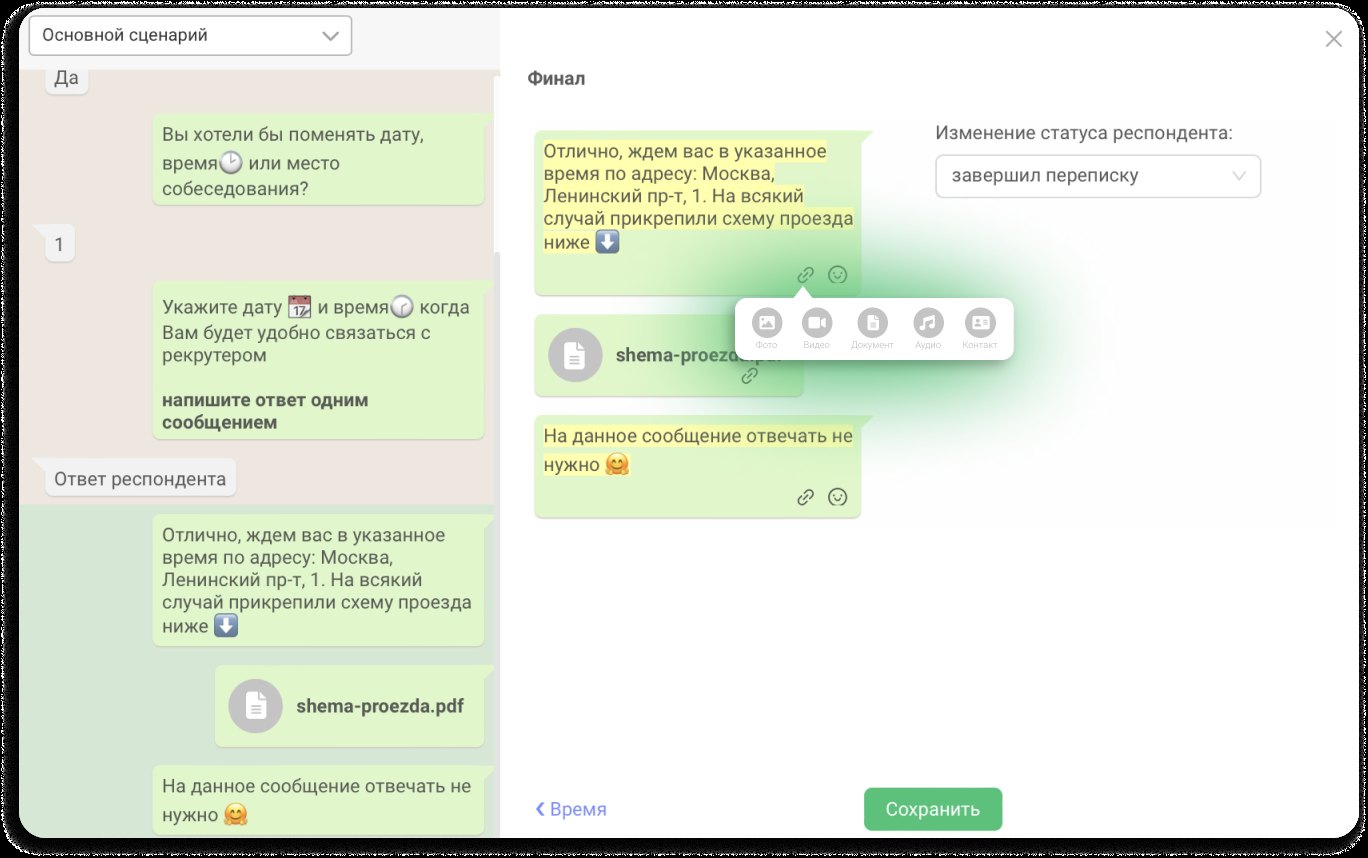Click the message text starting with Отлично, ждем вас
Screen dimensions: 1368x858
point(698,197)
